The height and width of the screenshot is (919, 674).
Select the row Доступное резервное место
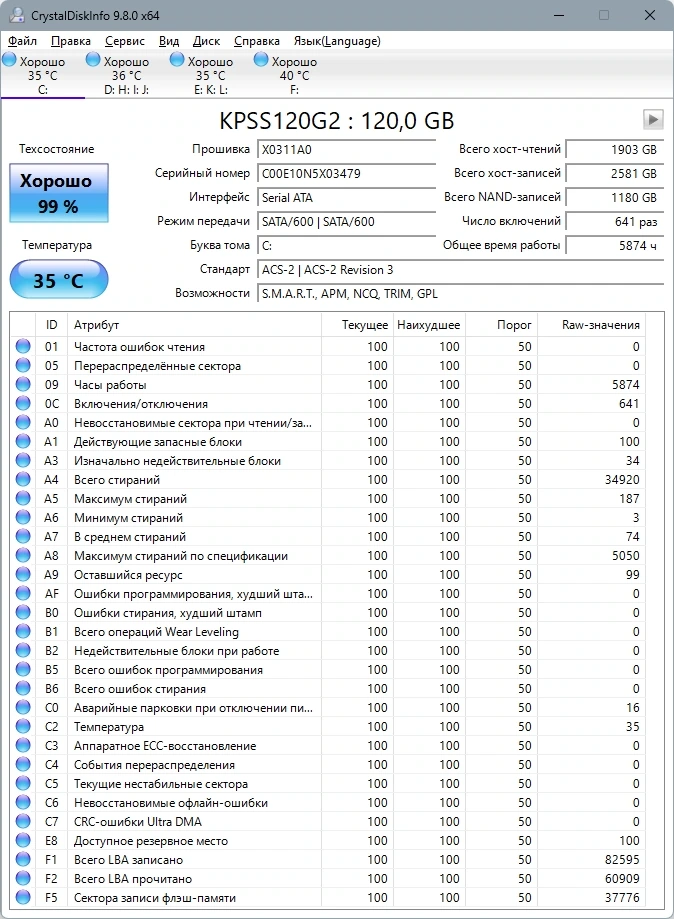328,840
